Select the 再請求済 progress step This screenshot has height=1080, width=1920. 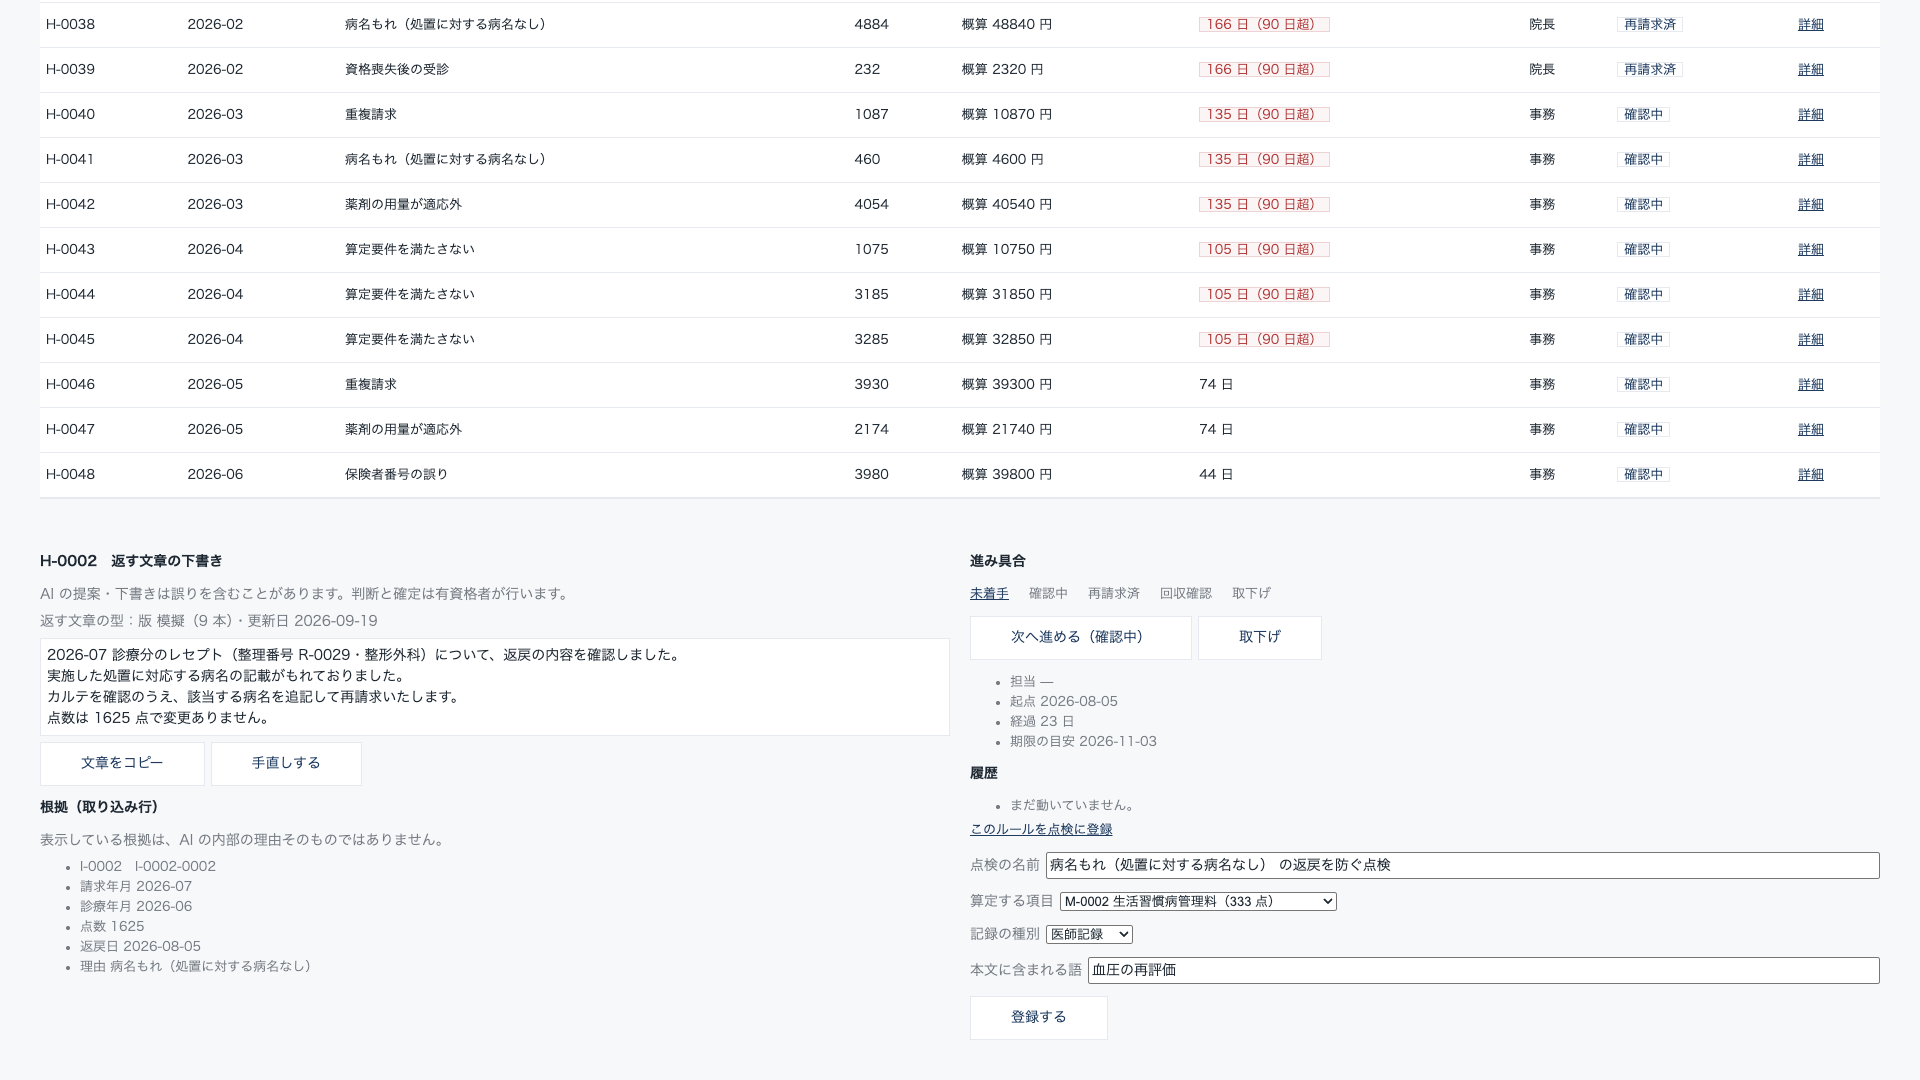[x=1113, y=593]
